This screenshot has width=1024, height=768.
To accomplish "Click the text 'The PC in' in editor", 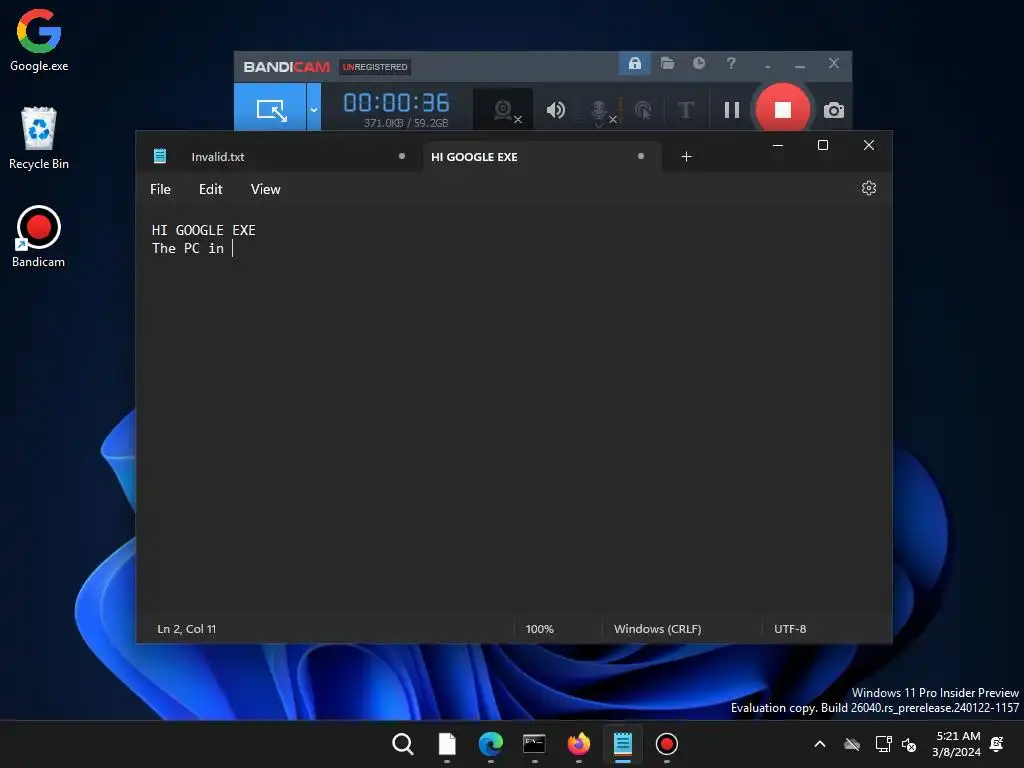I will point(188,248).
